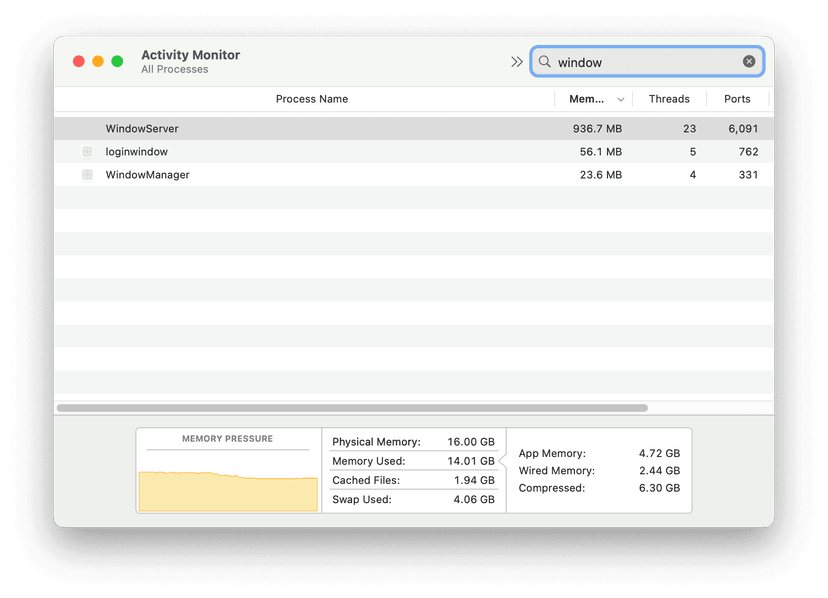Screen dimensions: 828x598
Task: Select the loginwindow process row
Action: click(300, 151)
